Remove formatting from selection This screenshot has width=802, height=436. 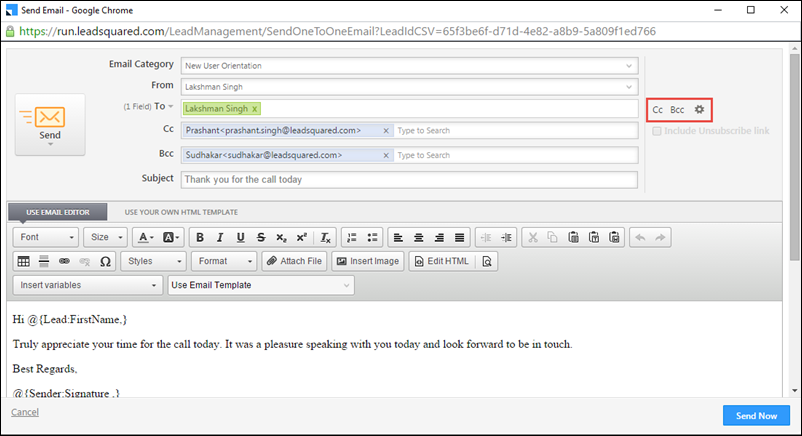pyautogui.click(x=325, y=237)
